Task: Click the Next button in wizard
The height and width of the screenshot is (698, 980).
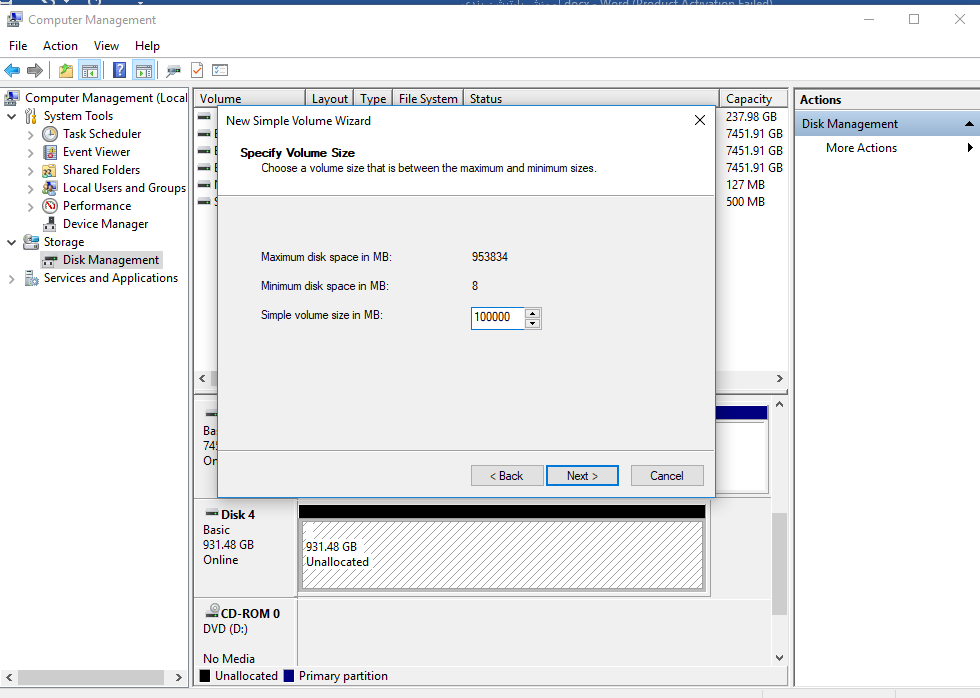Action: (582, 476)
